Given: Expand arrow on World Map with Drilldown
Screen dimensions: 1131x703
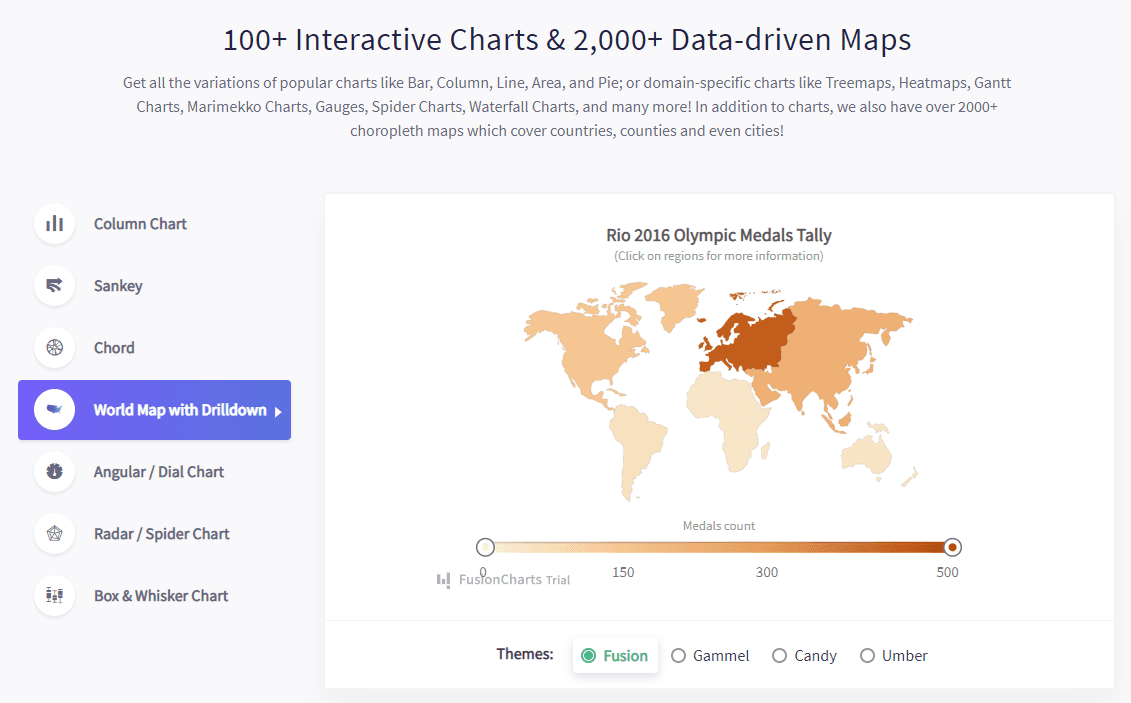Looking at the screenshot, I should tap(278, 411).
